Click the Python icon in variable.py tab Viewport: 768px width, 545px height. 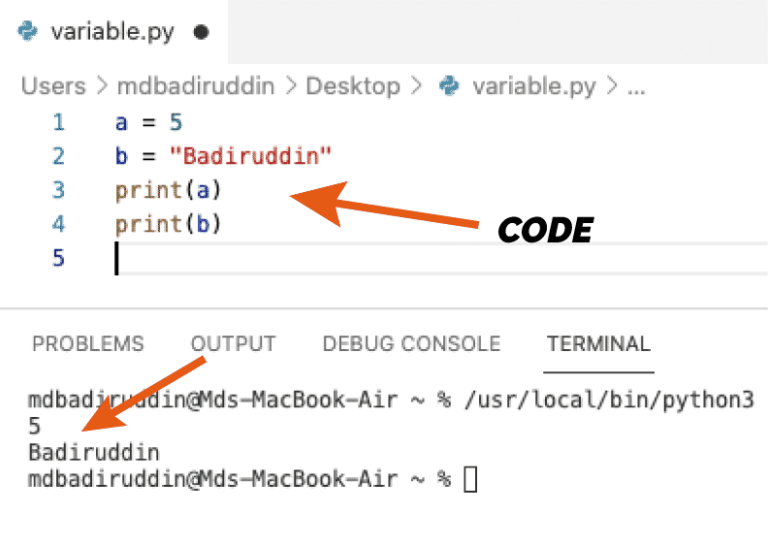[27, 31]
